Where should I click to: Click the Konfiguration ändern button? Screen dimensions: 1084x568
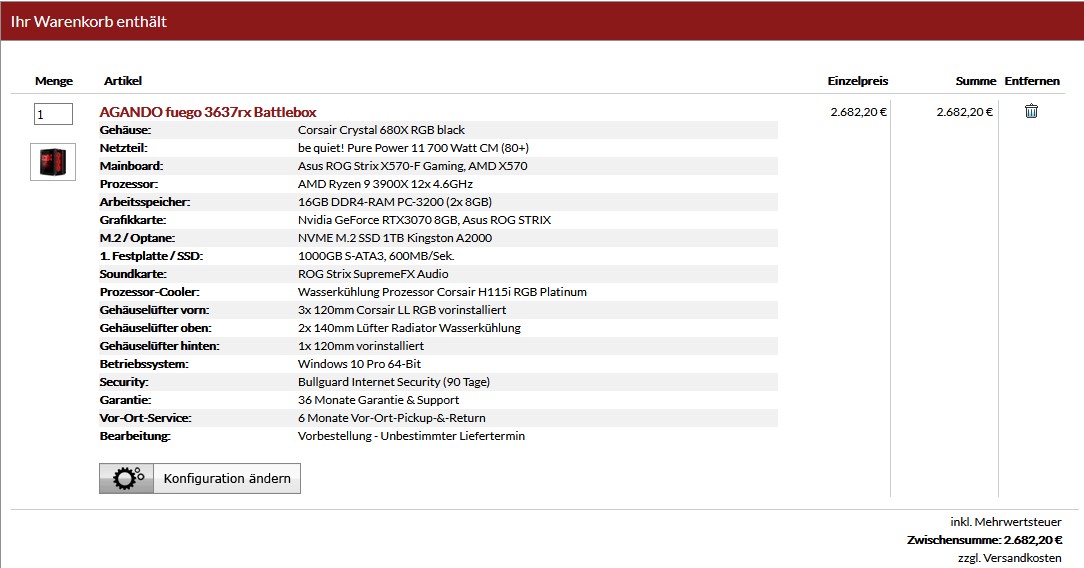click(200, 478)
